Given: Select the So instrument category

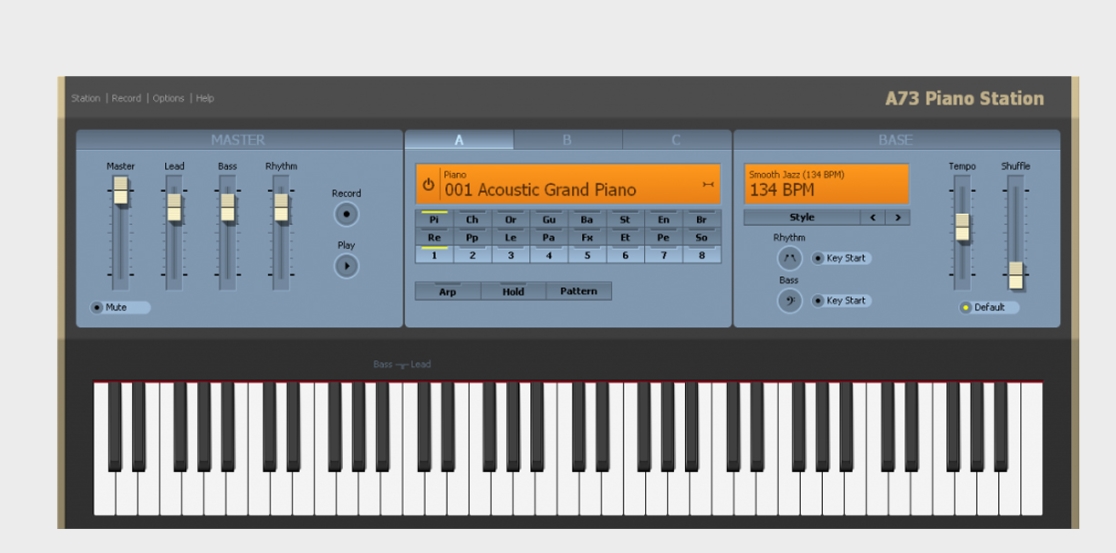Looking at the screenshot, I should pyautogui.click(x=702, y=237).
